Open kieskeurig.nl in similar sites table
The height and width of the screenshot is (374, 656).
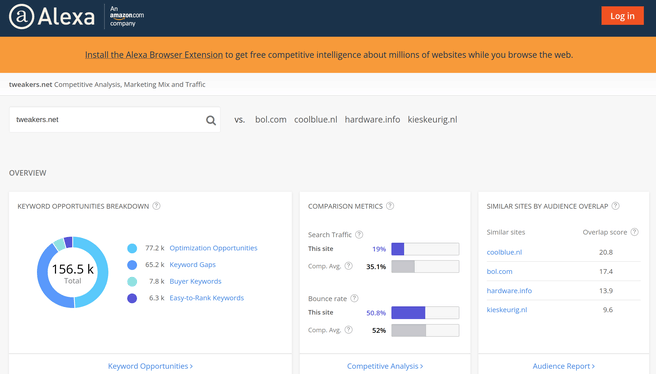coord(507,310)
